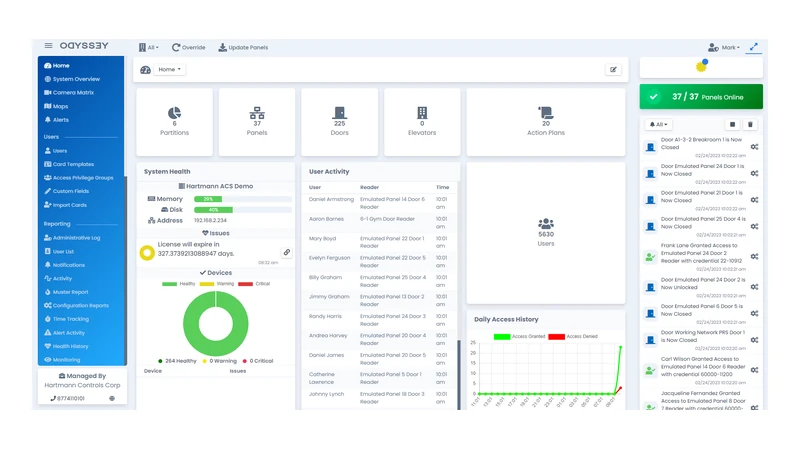
Task: Click the User Activity scrollbar
Action: click(458, 374)
